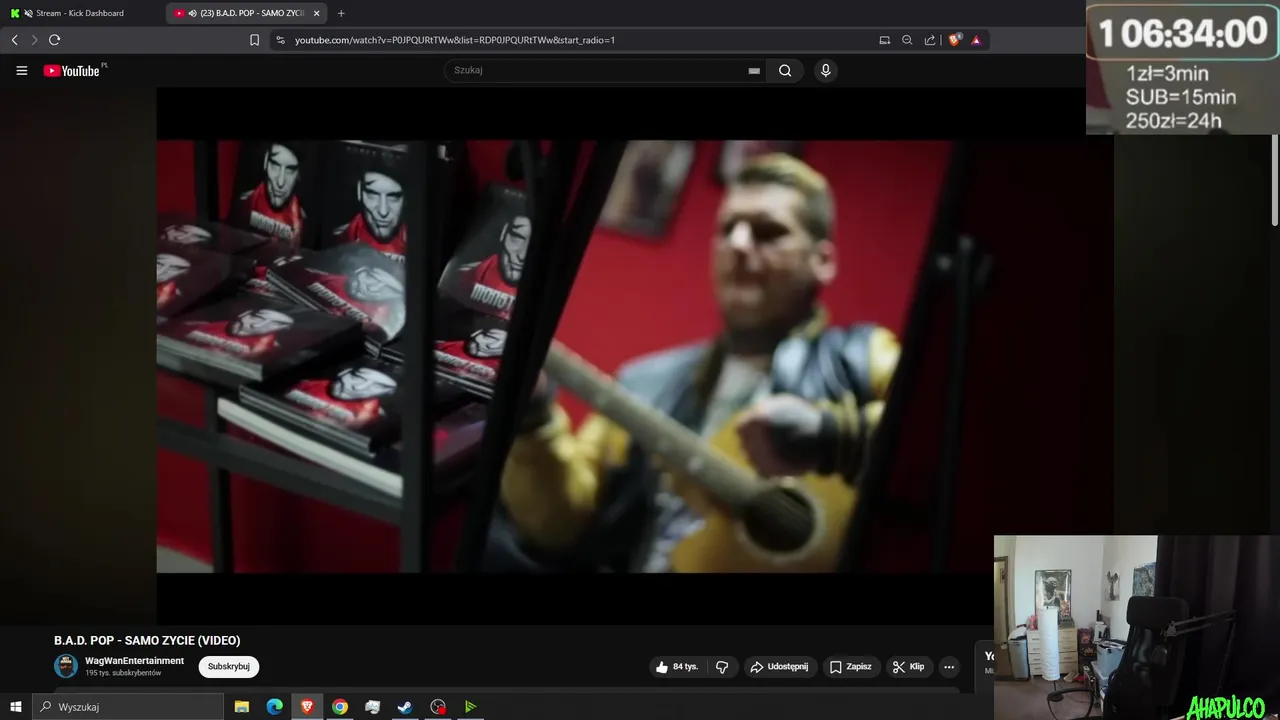
Task: Close the B.A.D. POP YouTube tab
Action: point(316,13)
